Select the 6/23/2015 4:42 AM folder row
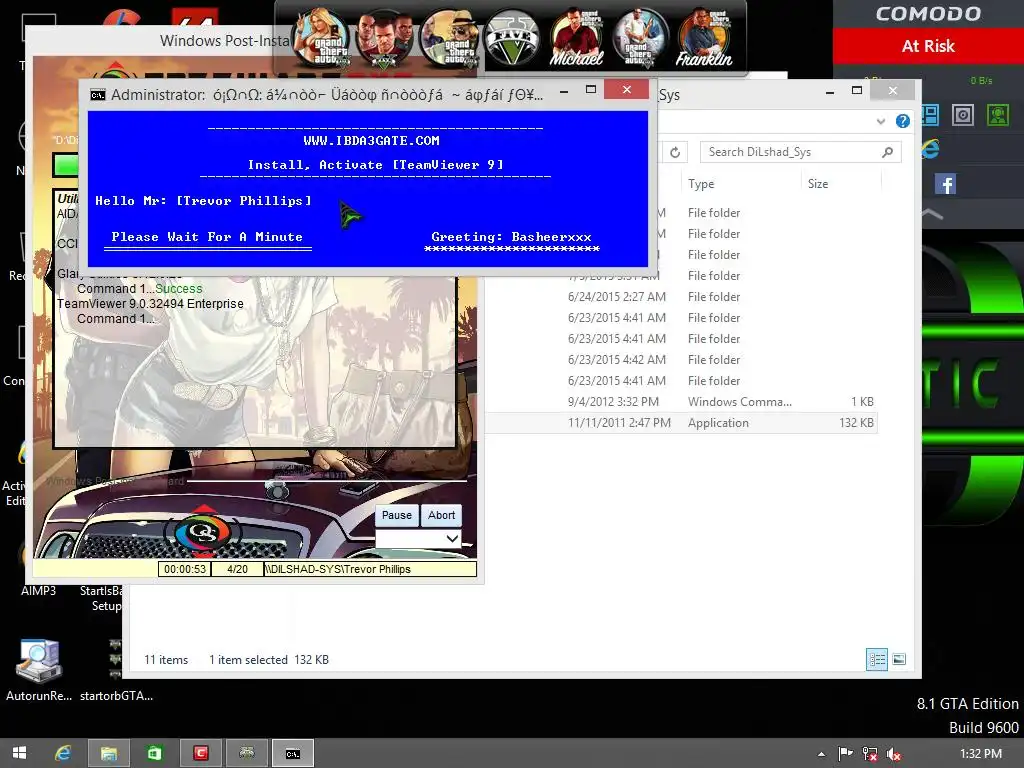 tap(680, 360)
